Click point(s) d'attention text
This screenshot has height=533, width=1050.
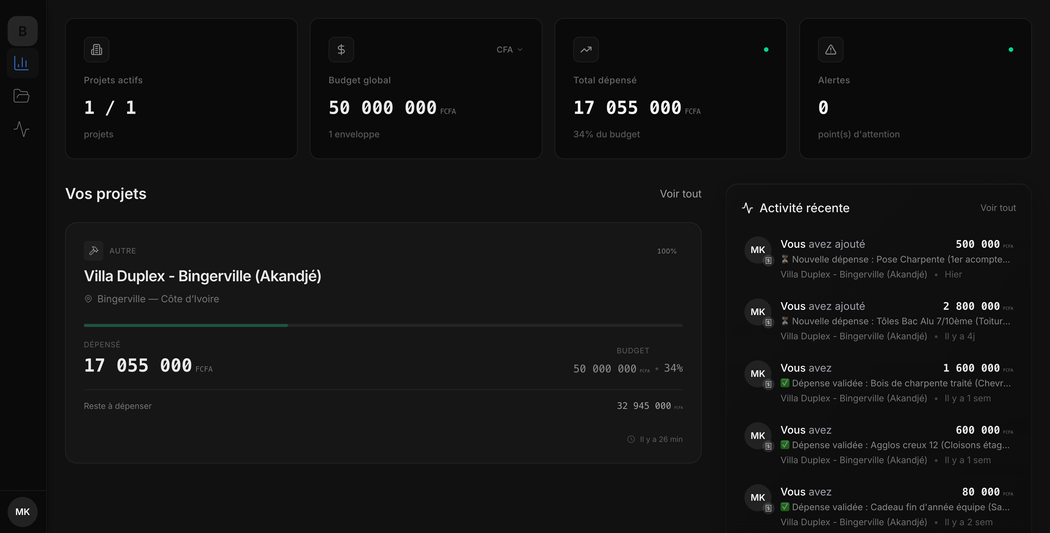(858, 134)
